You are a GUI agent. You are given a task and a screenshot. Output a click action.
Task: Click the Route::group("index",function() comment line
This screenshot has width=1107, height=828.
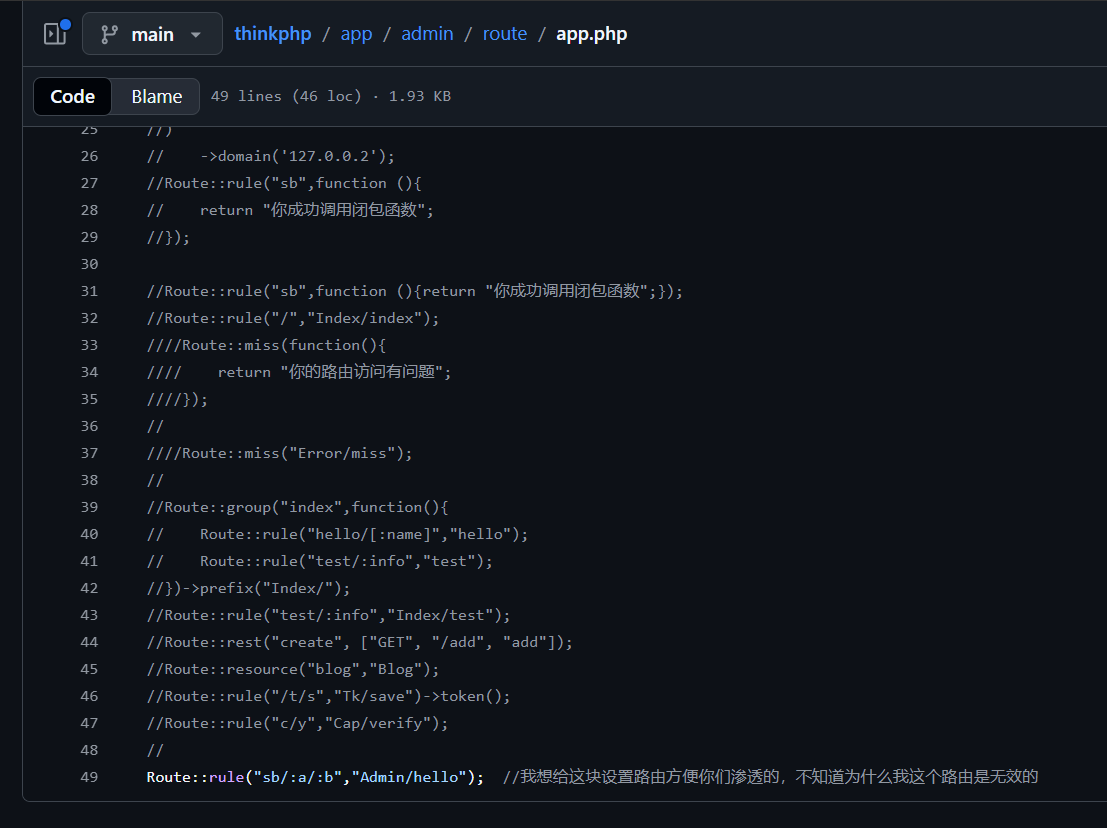298,507
